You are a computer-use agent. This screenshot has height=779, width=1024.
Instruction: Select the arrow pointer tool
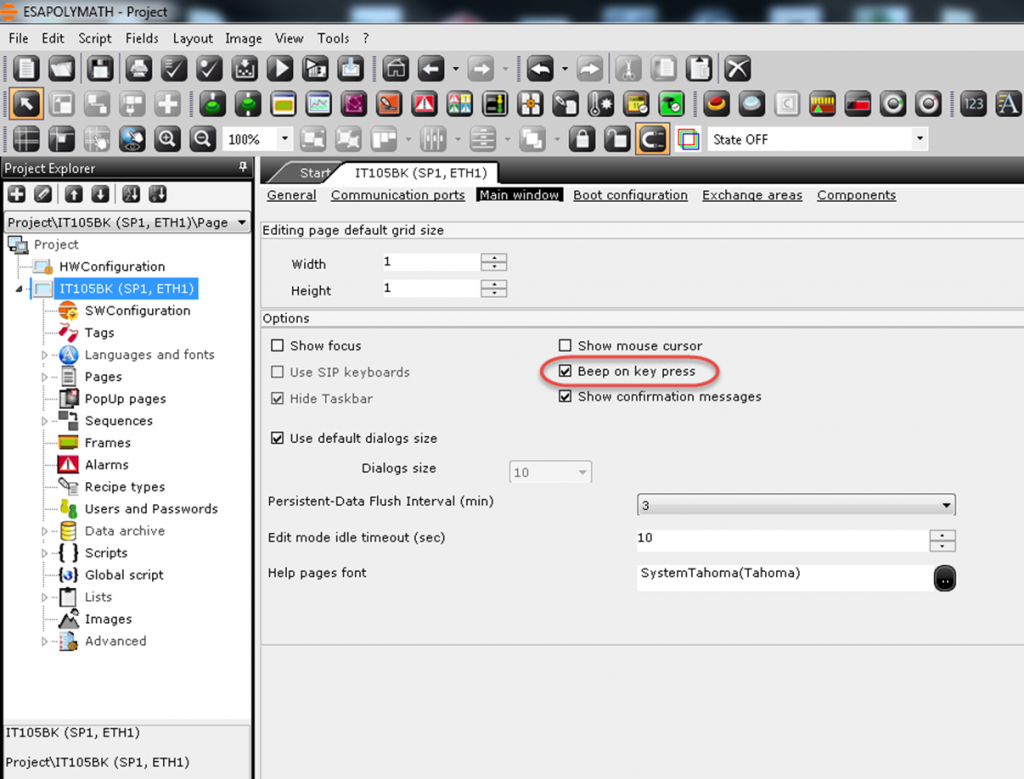26,104
